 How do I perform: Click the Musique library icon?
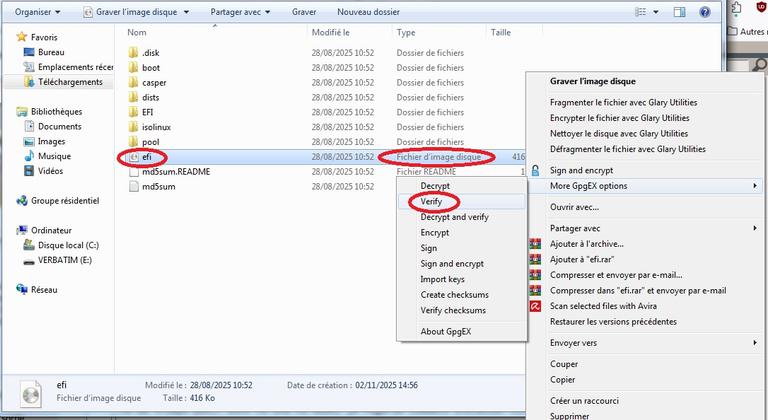(x=29, y=157)
